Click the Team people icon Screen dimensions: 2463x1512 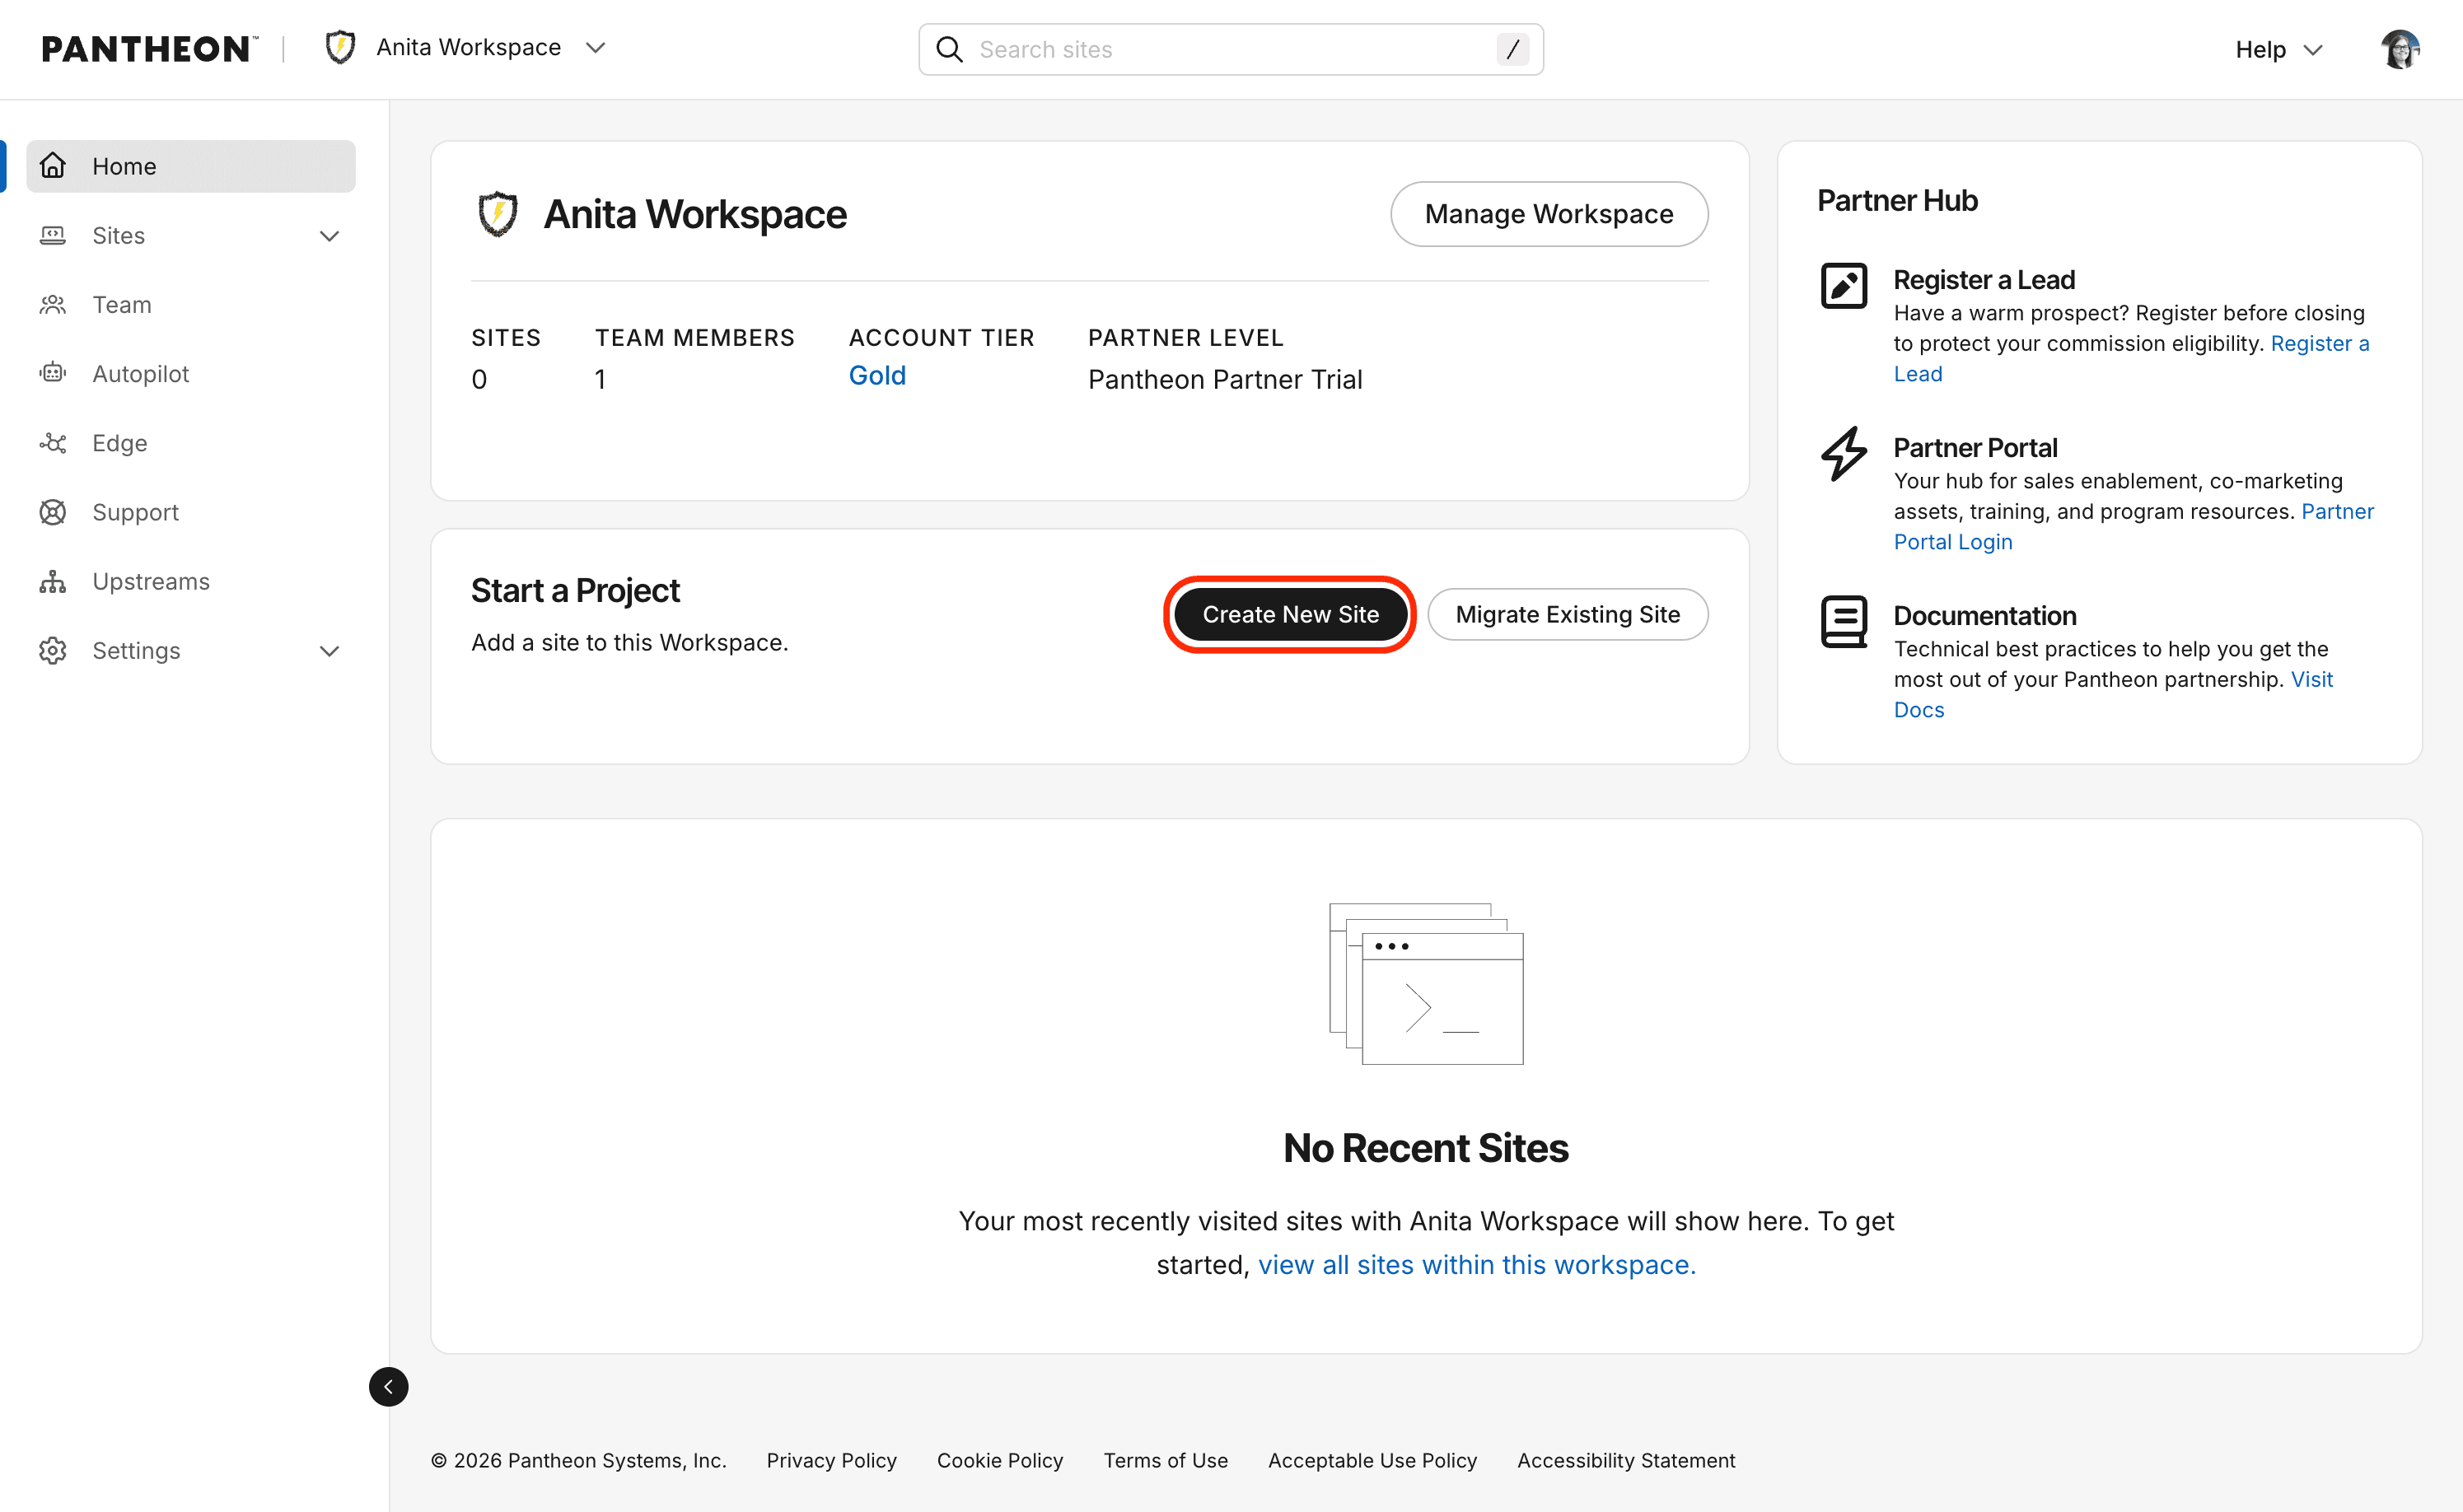pyautogui.click(x=53, y=304)
